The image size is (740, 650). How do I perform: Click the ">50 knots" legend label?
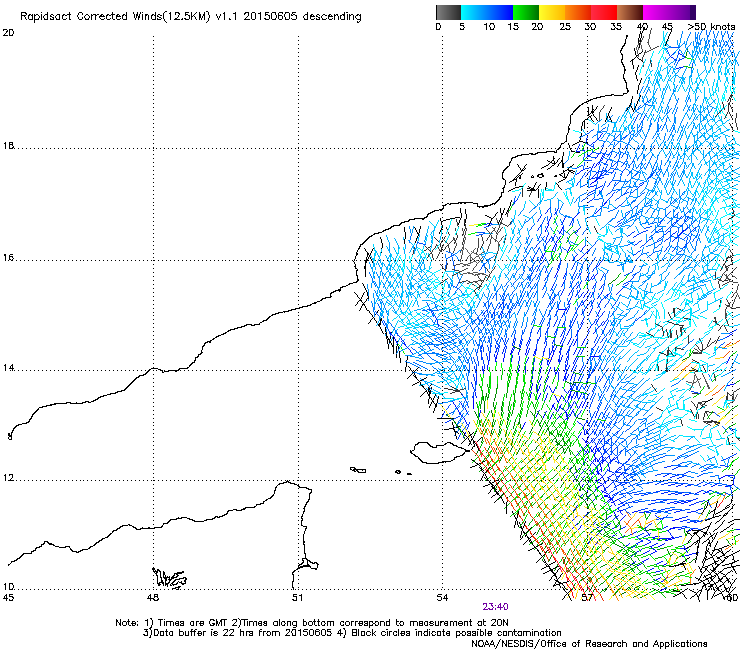[711, 27]
